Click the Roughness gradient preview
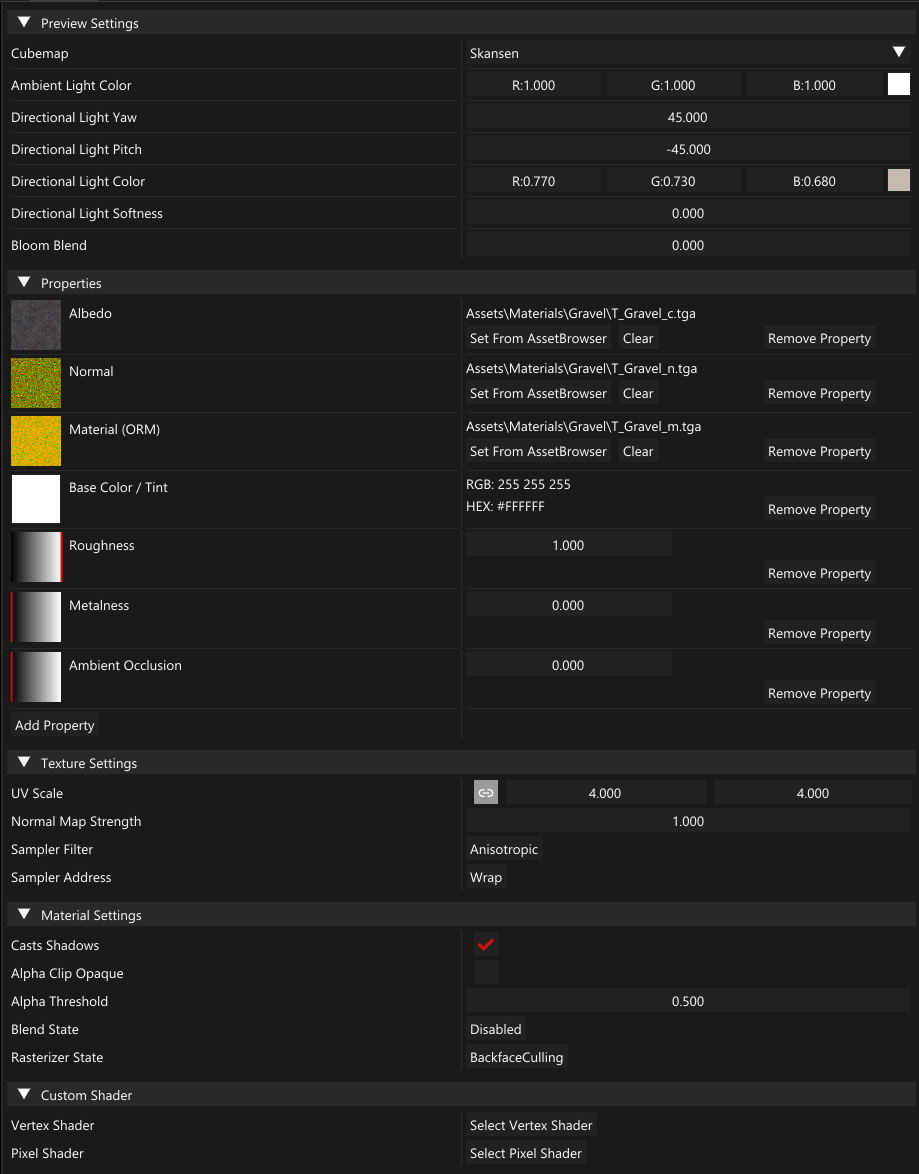Image resolution: width=919 pixels, height=1174 pixels. pos(36,557)
